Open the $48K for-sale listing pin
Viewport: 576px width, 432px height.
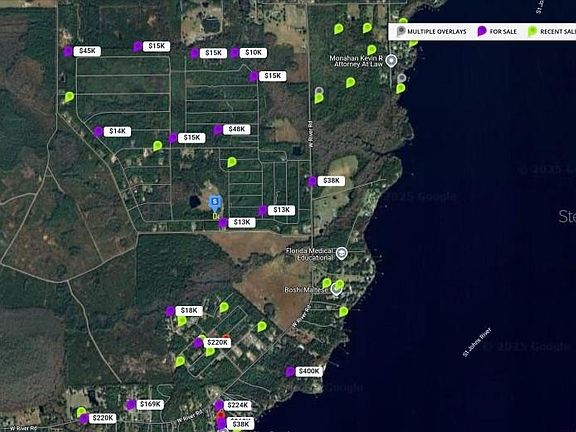pos(217,130)
